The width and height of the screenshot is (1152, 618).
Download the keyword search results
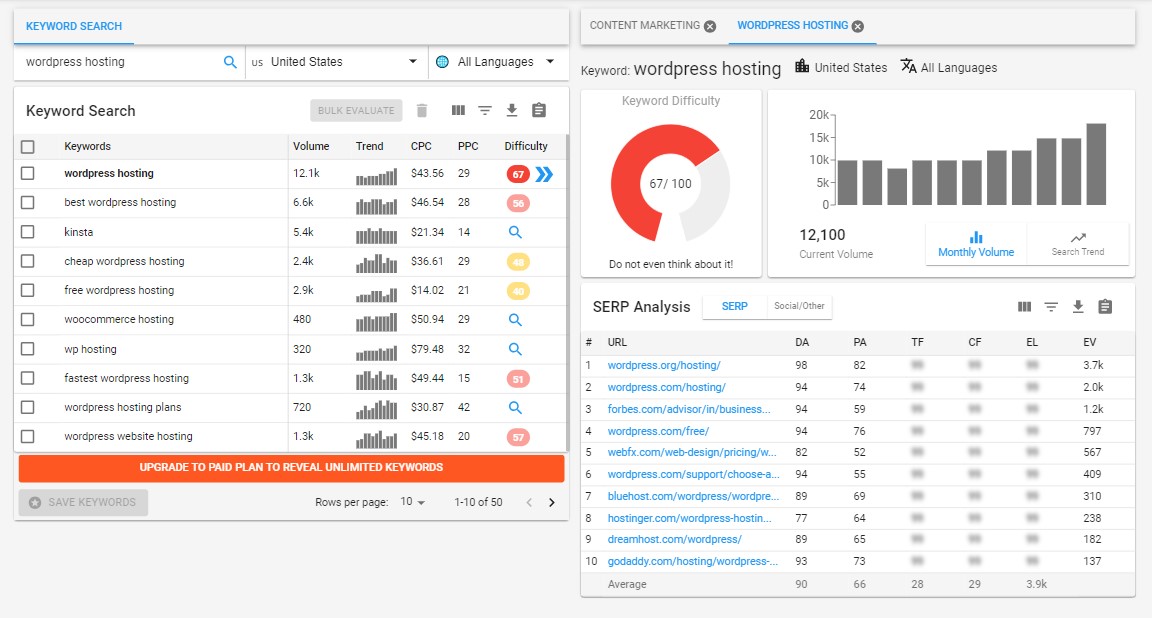(512, 111)
